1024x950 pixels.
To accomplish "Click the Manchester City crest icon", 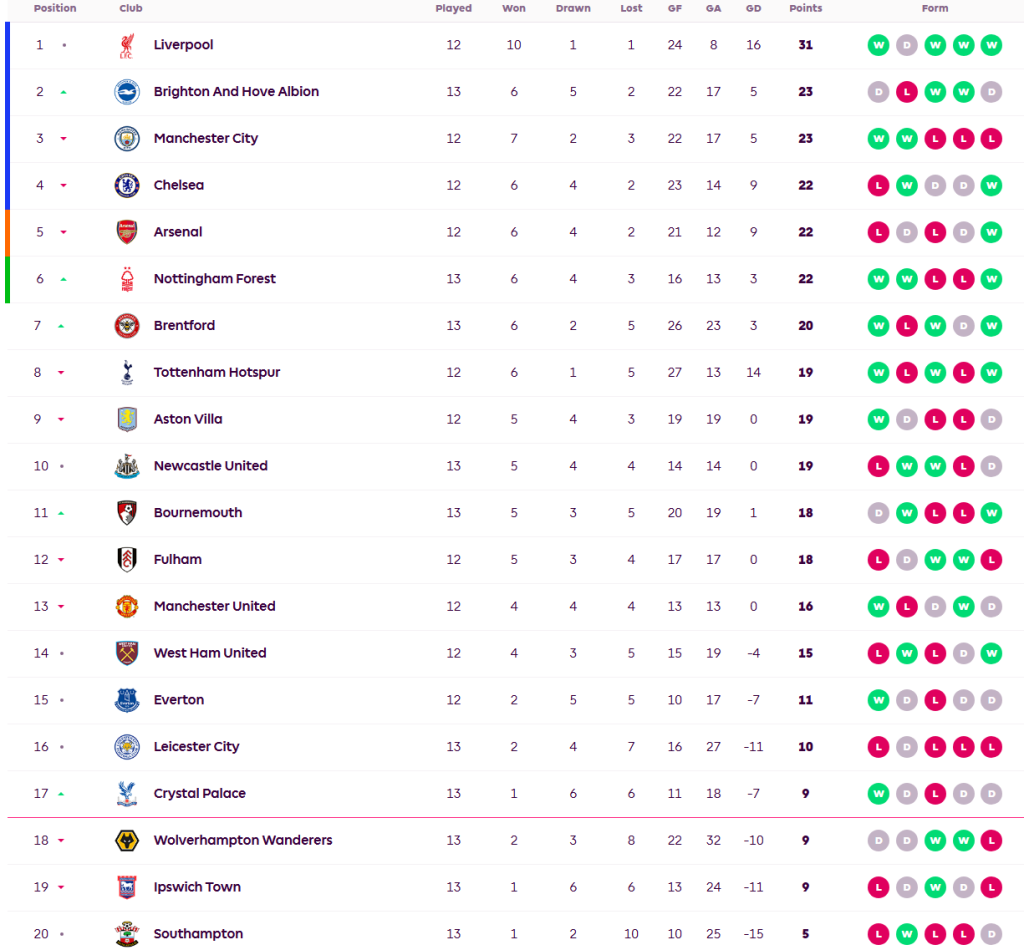I will coord(126,139).
